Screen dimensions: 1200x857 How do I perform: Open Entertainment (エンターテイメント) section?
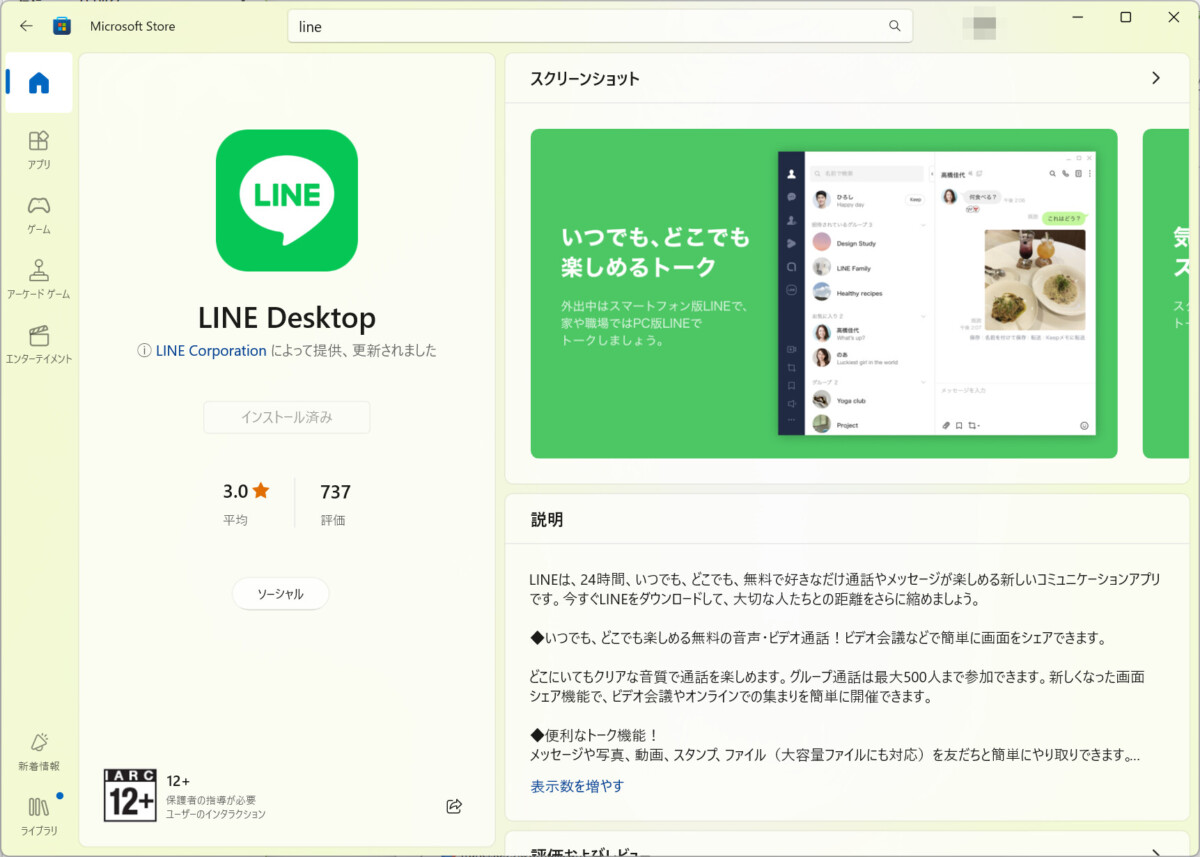[39, 344]
